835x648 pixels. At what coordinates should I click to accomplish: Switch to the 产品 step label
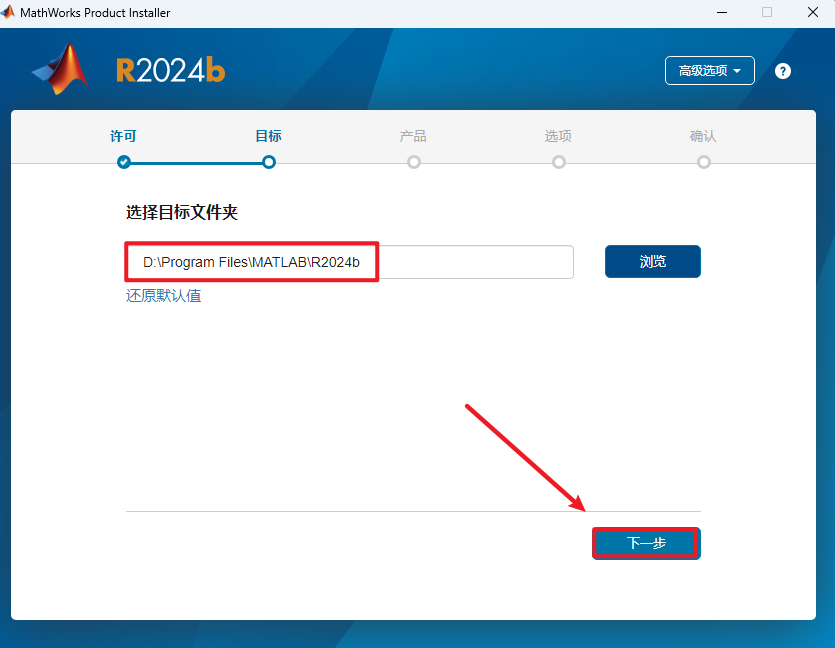point(413,135)
